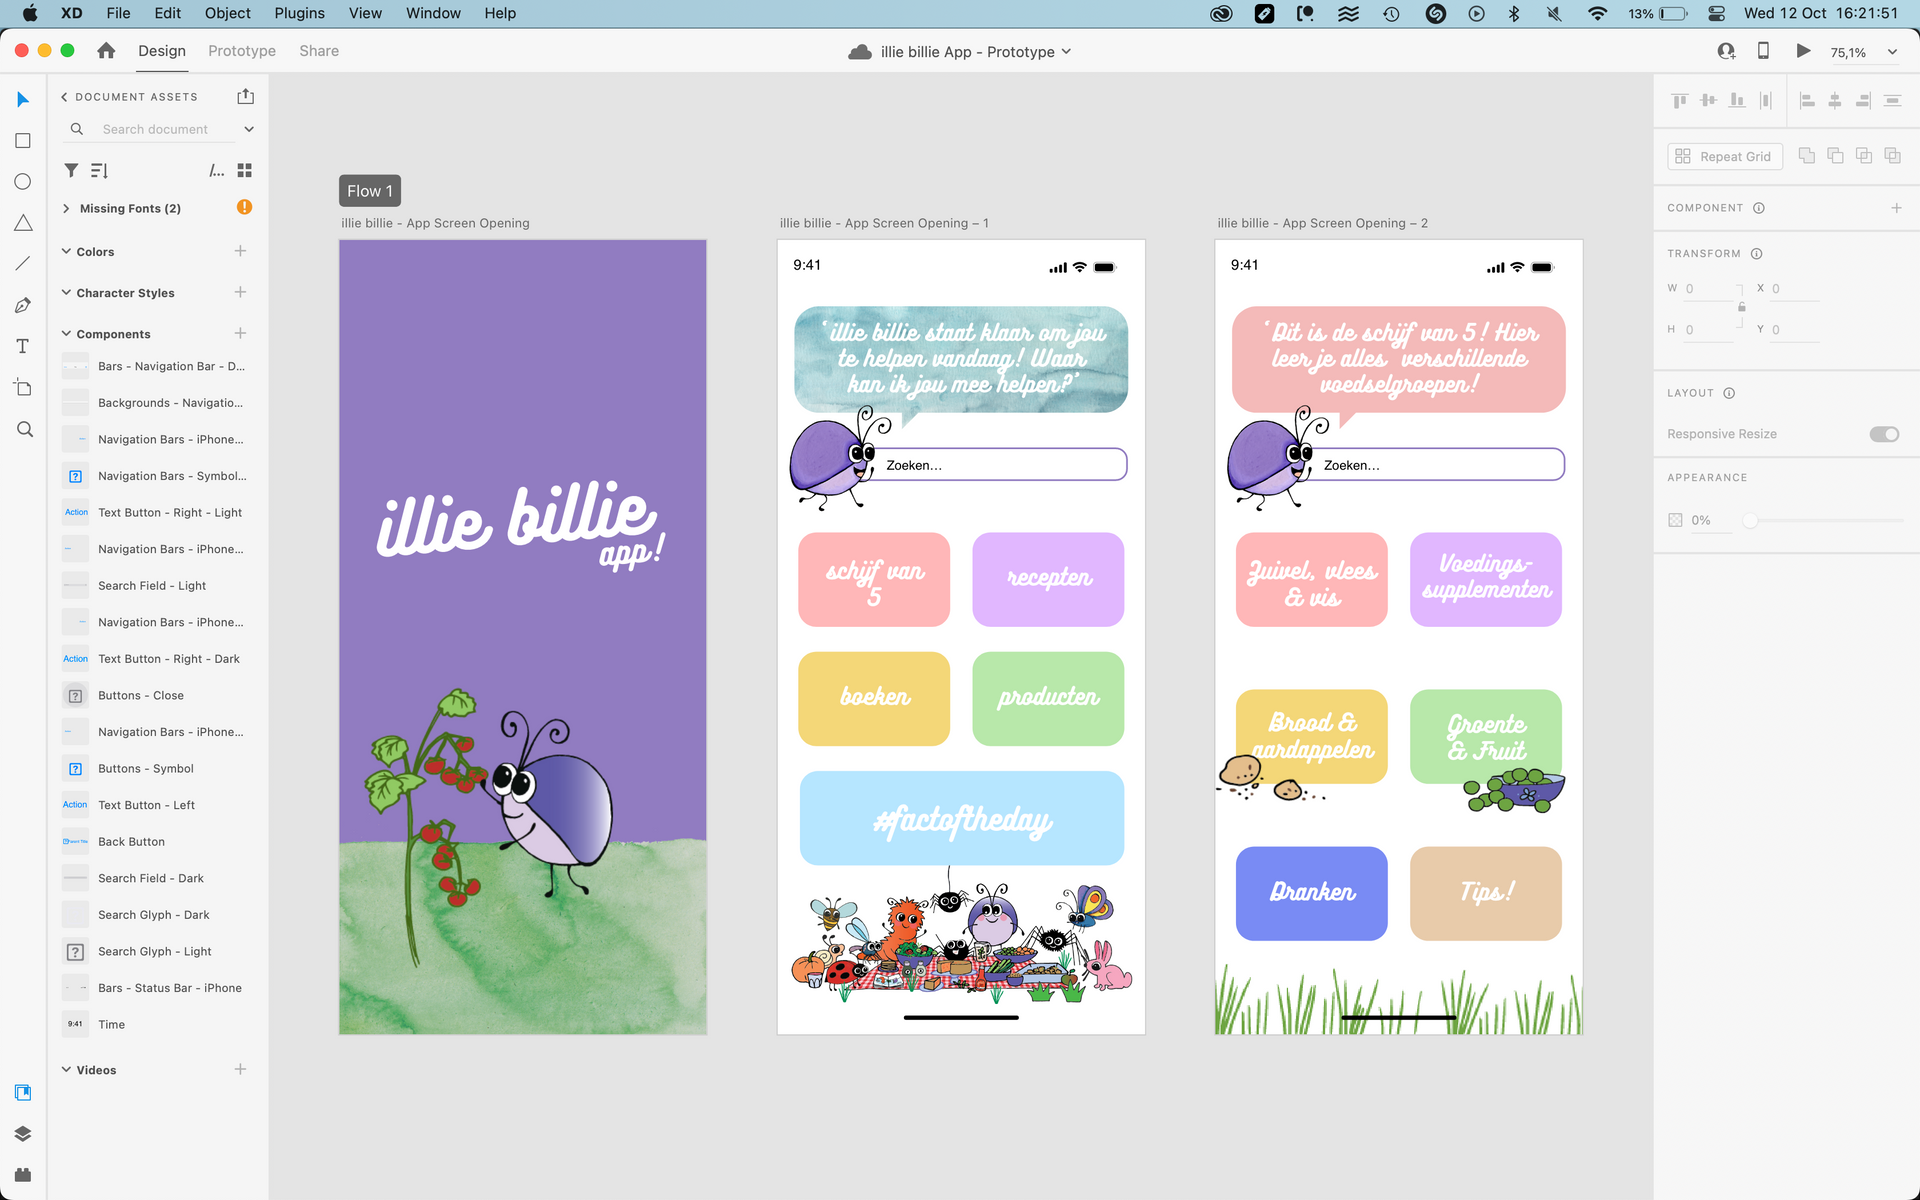Select the Text tool
The image size is (1920, 1200).
(23, 346)
